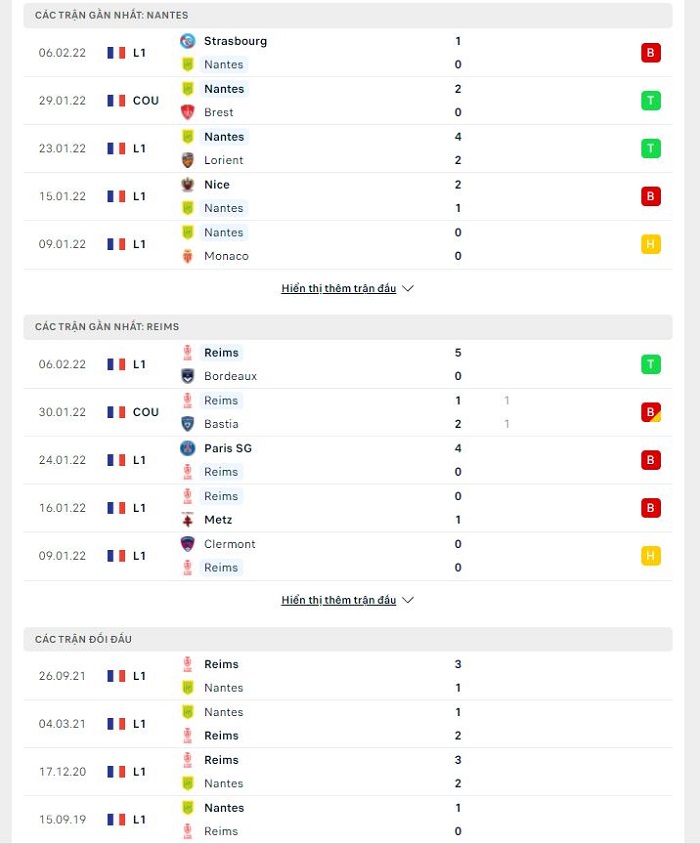Click the Paris SG club crest icon
Image resolution: width=700 pixels, height=844 pixels.
(x=187, y=448)
